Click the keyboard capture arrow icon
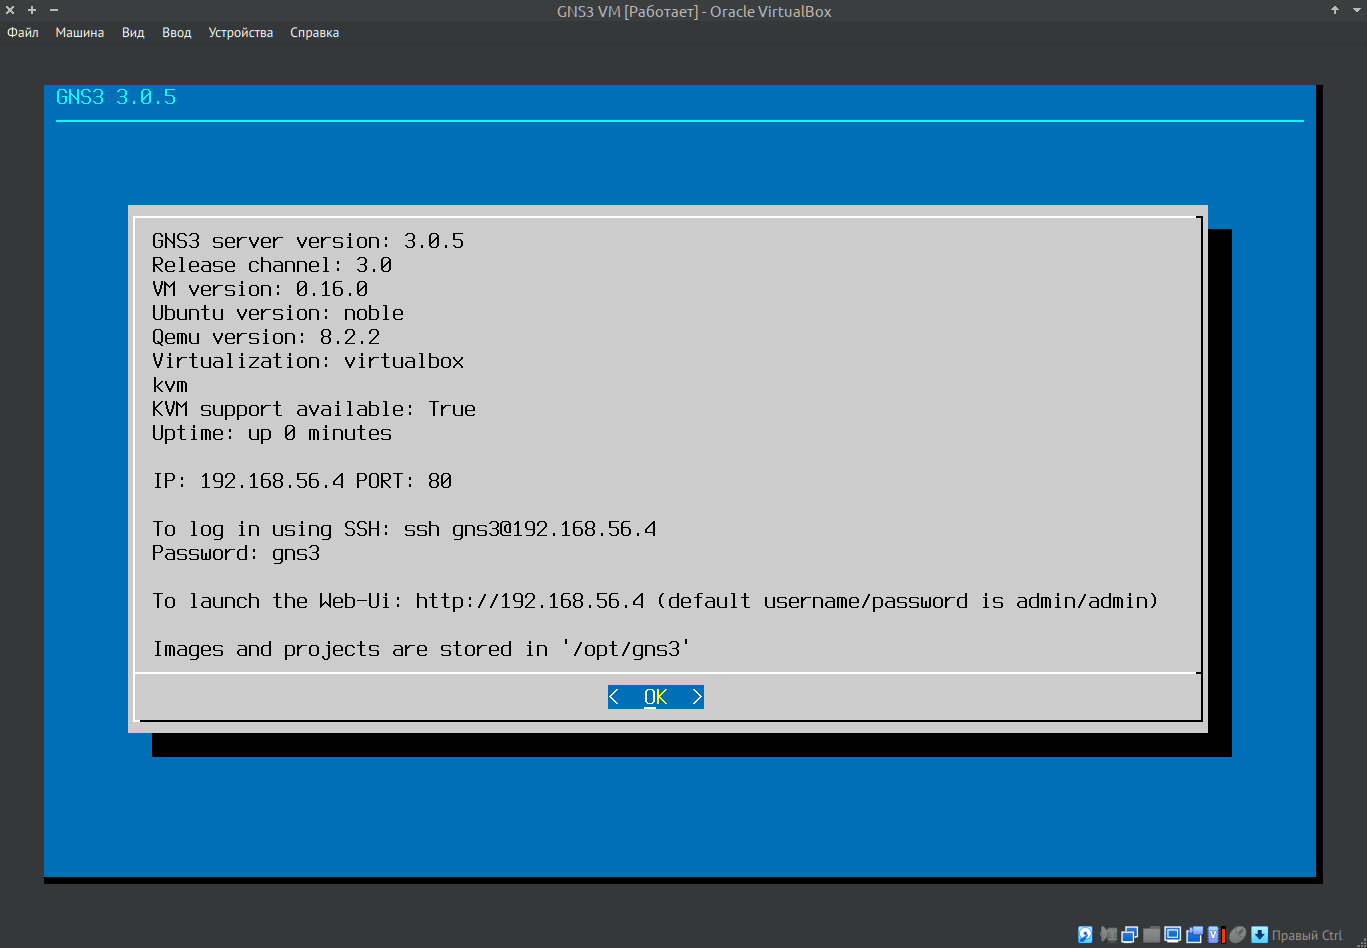Viewport: 1367px width, 948px height. coord(1259,935)
